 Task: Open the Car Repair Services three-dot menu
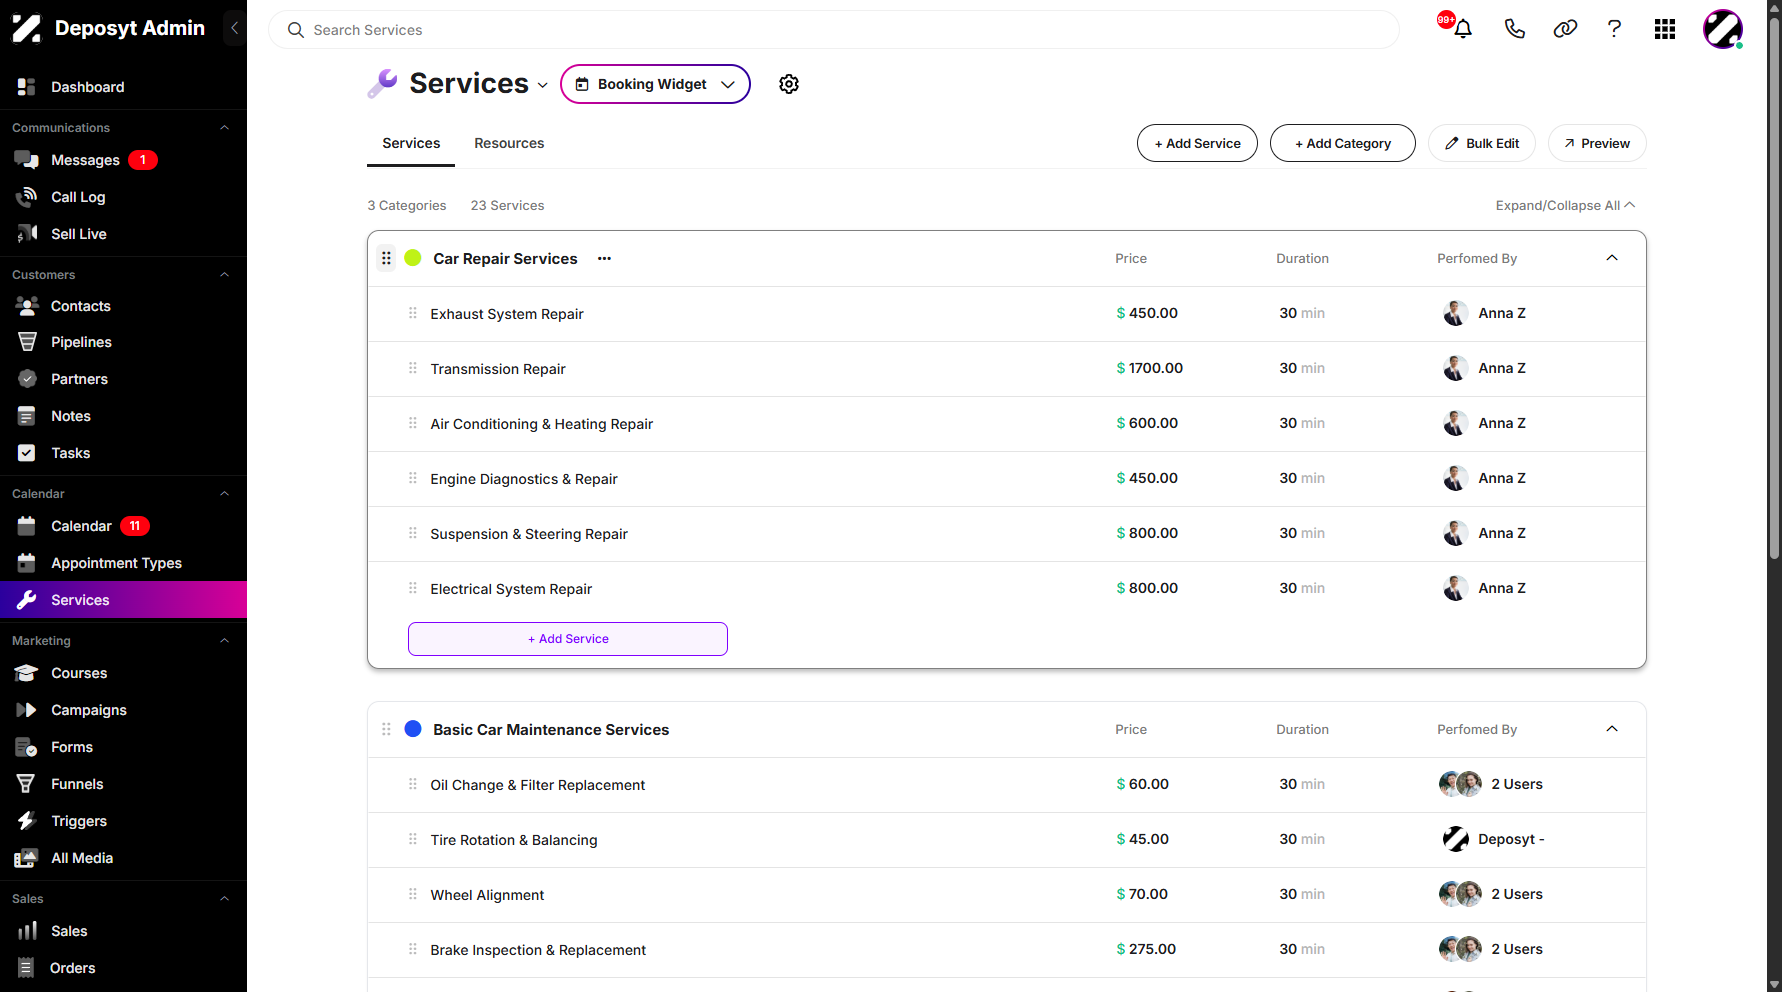coord(604,258)
